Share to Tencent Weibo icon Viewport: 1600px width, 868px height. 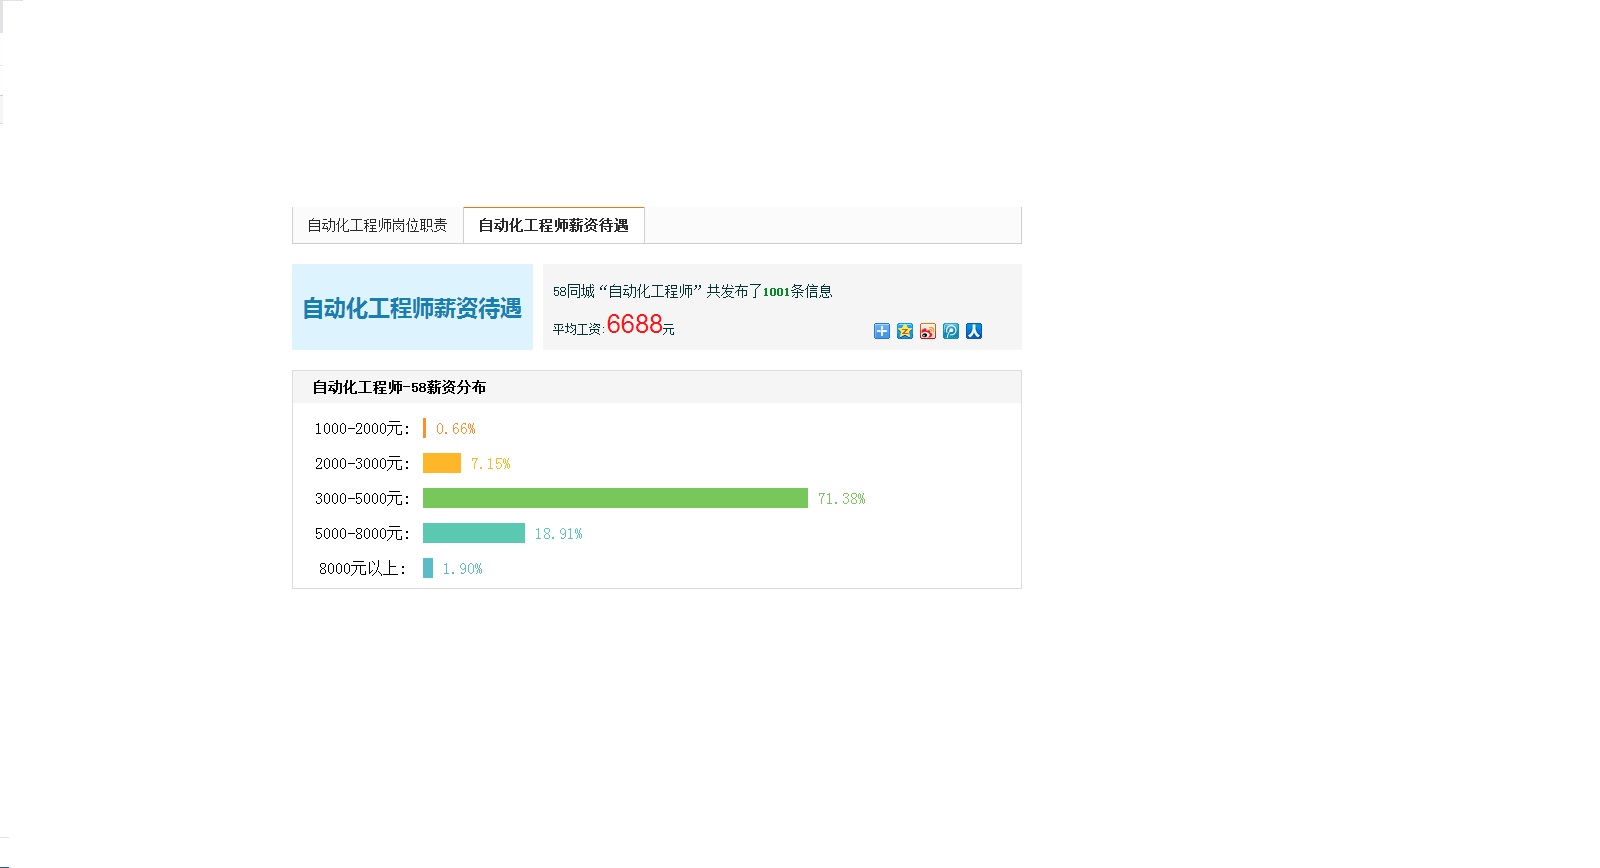(x=950, y=331)
